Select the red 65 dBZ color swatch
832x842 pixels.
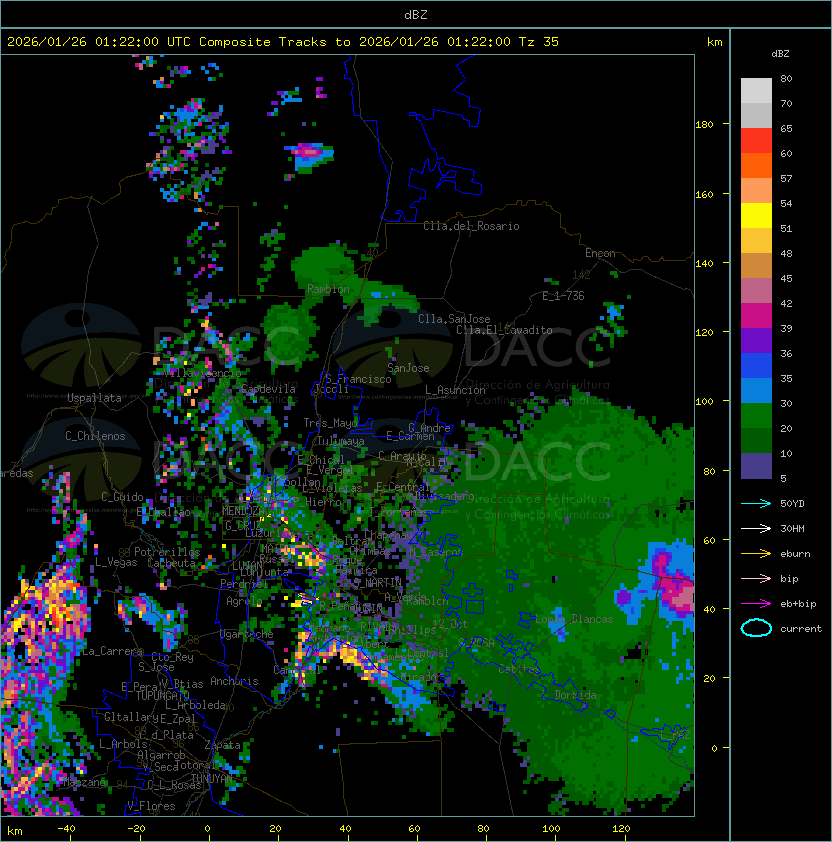(x=756, y=141)
